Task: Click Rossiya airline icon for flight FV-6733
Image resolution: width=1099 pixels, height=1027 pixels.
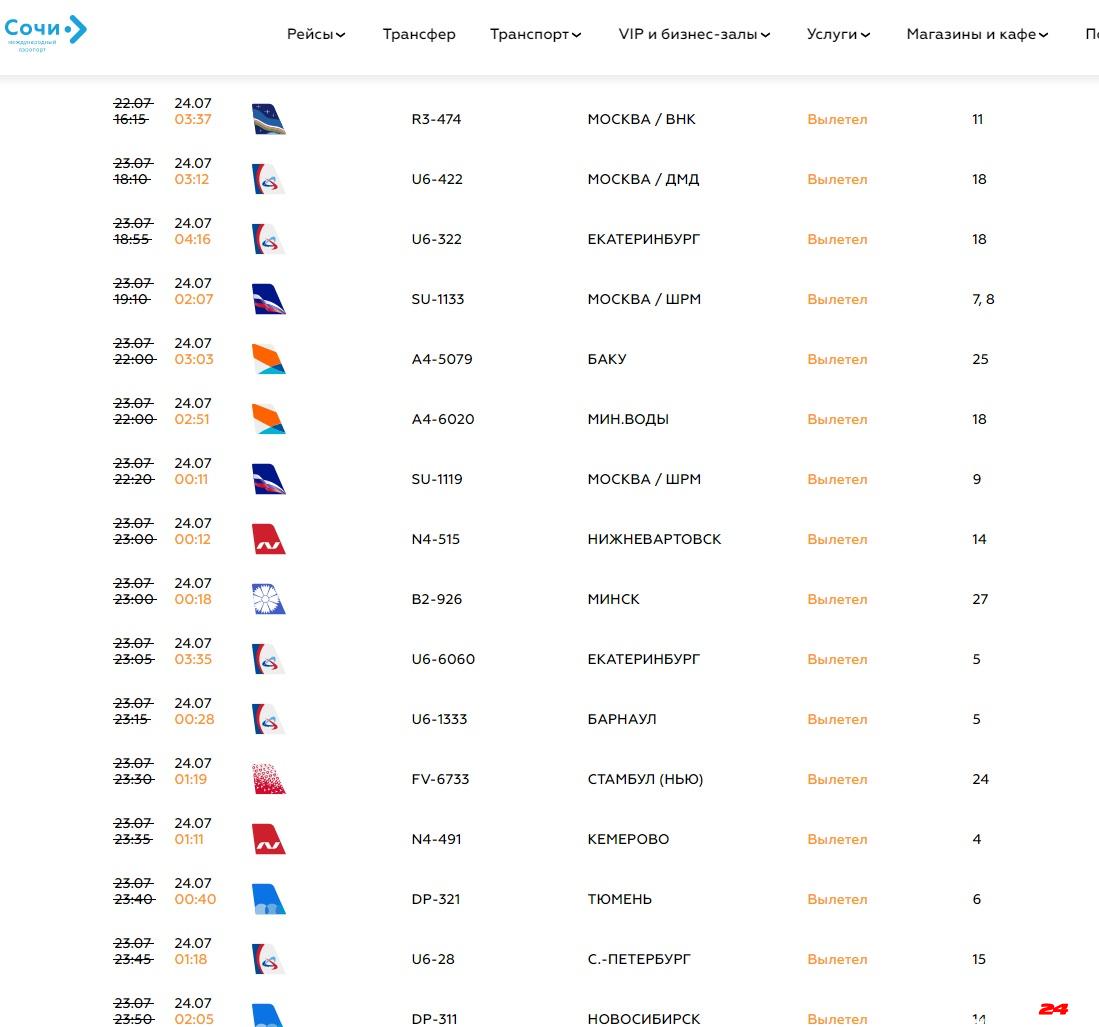Action: point(268,779)
